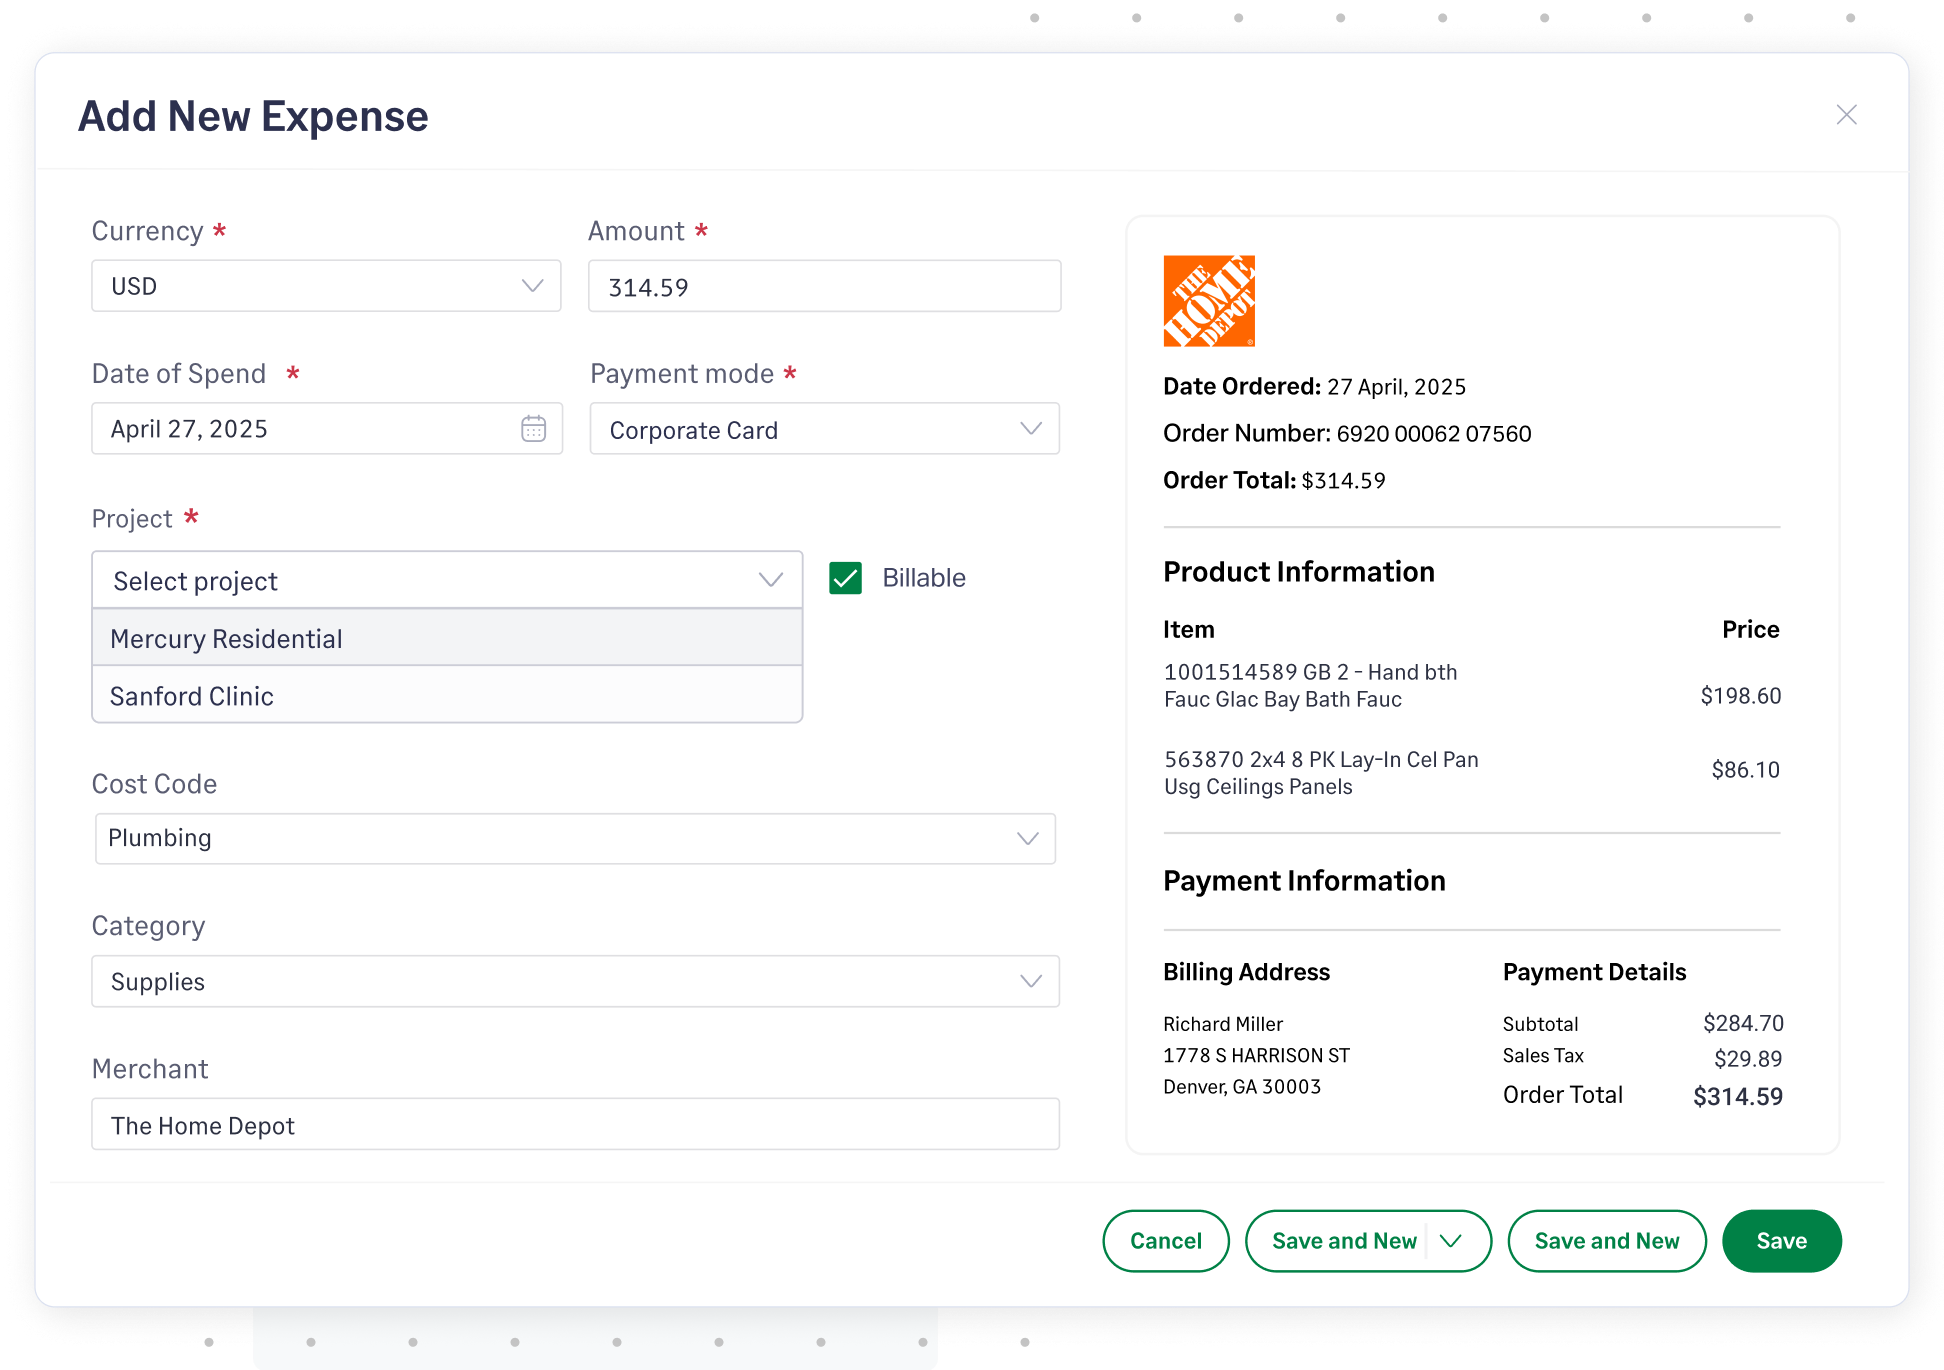Screen dimensions: 1944x1370
Task: Close the Add New Expense dialog
Action: pyautogui.click(x=1846, y=115)
